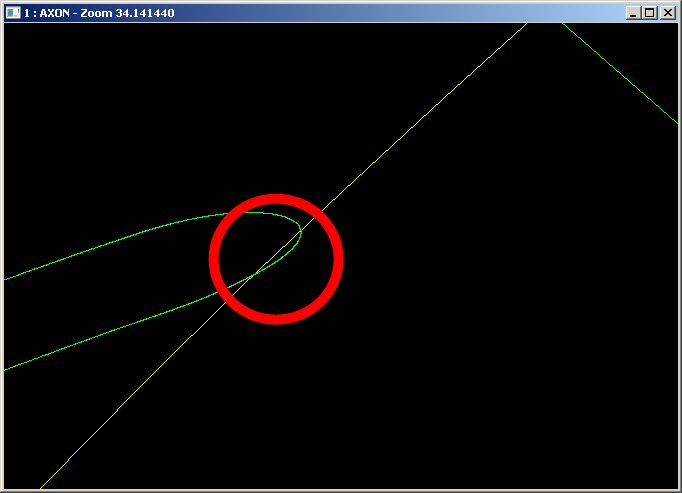682x493 pixels.
Task: Pick the crest of the upper green curve
Action: [x=250, y=213]
